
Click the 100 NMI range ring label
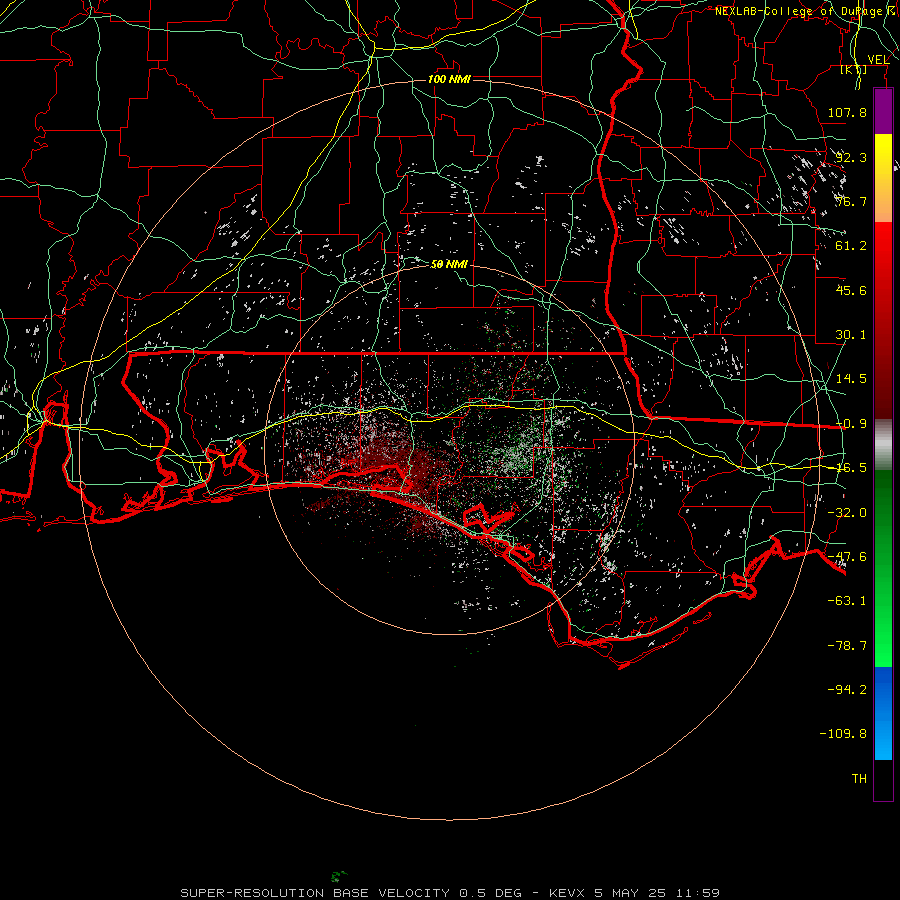[x=449, y=79]
